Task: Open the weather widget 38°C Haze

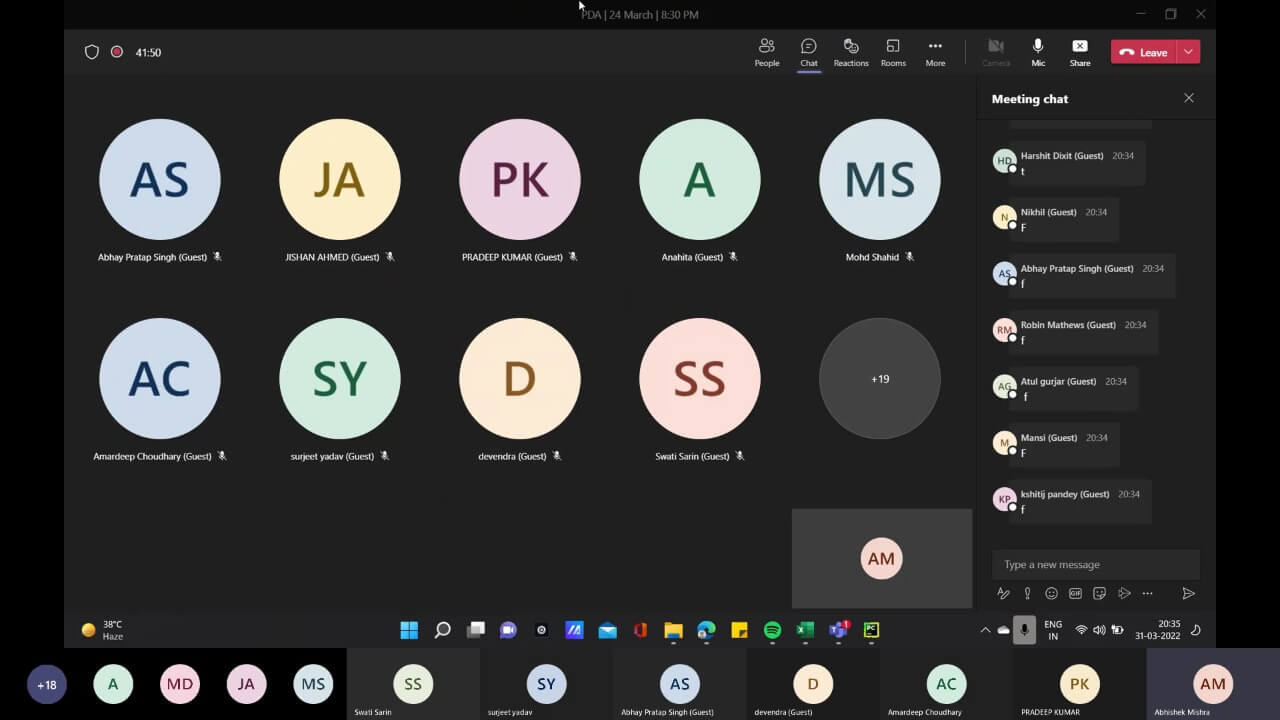Action: [x=102, y=630]
